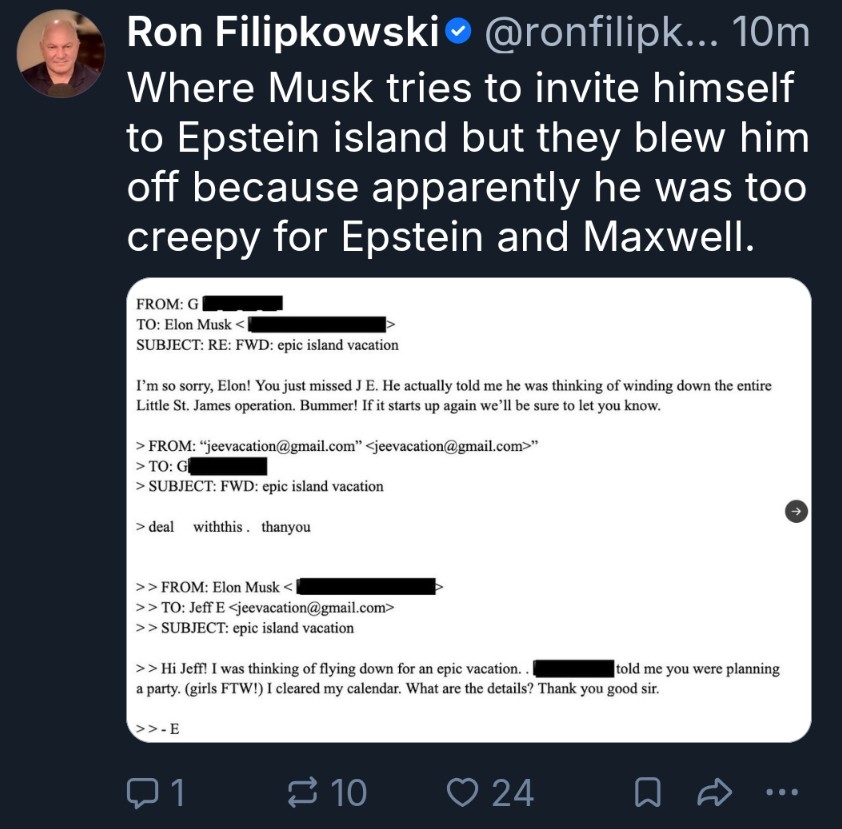This screenshot has height=829, width=842.
Task: Bookmark this tweet
Action: pyautogui.click(x=647, y=793)
